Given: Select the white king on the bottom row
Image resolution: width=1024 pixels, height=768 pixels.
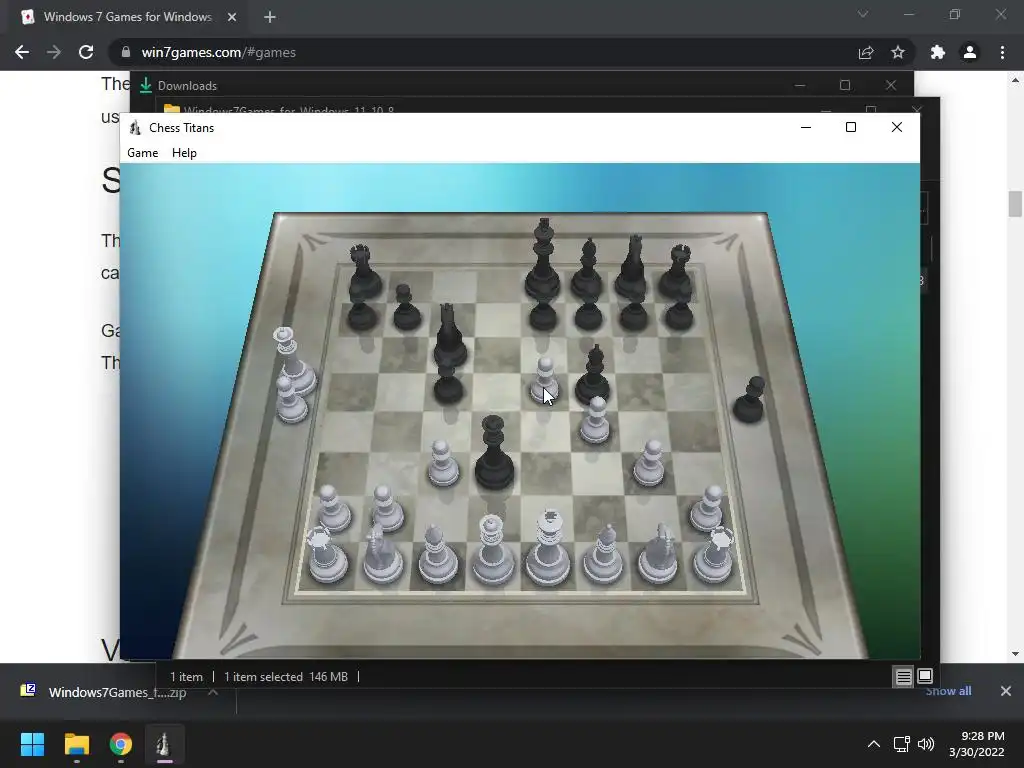Looking at the screenshot, I should pyautogui.click(x=548, y=549).
